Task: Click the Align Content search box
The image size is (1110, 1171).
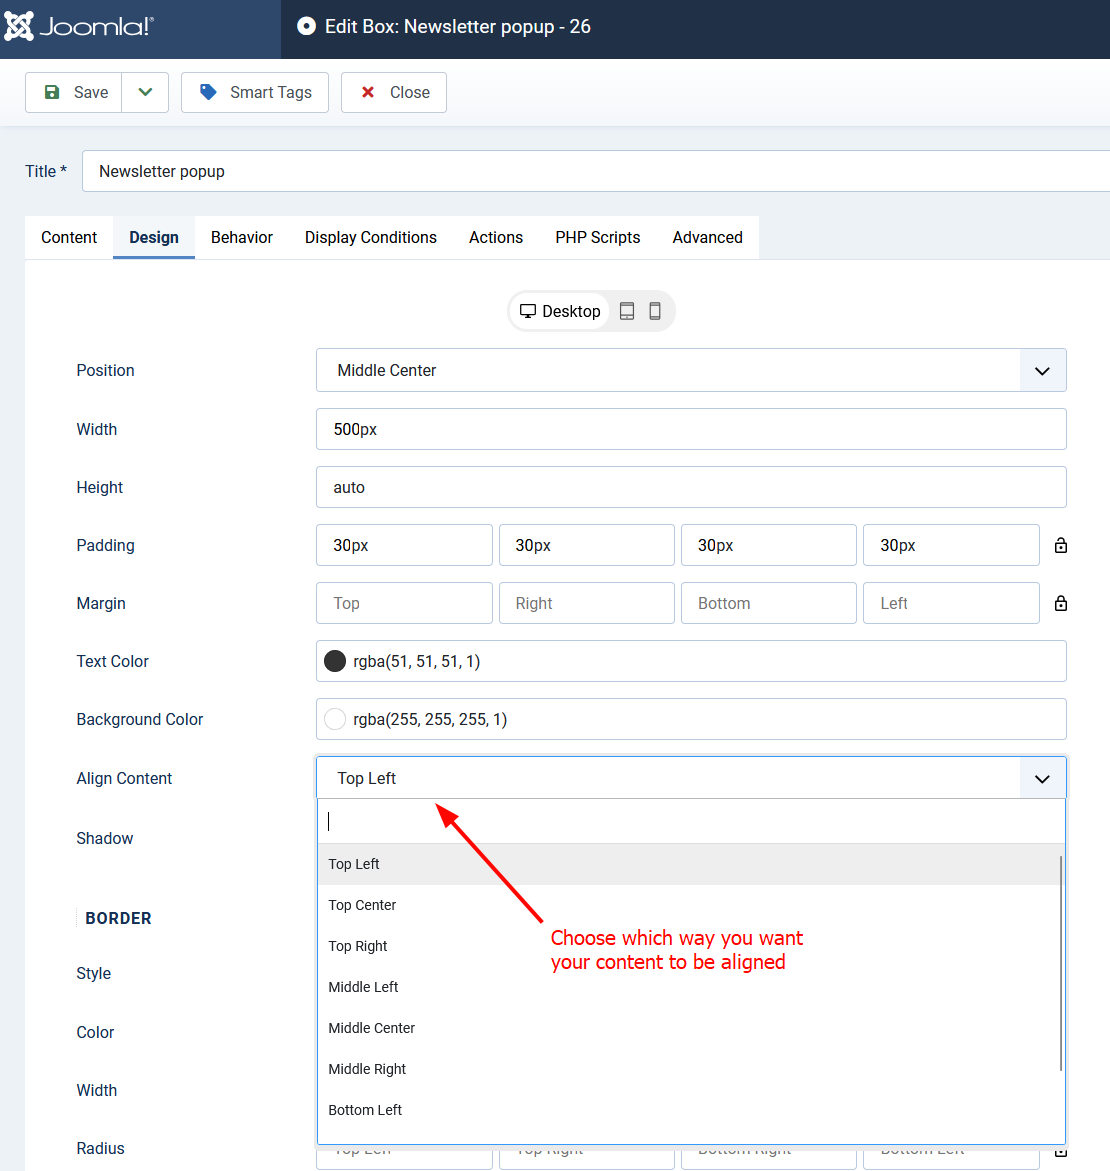Action: [691, 821]
